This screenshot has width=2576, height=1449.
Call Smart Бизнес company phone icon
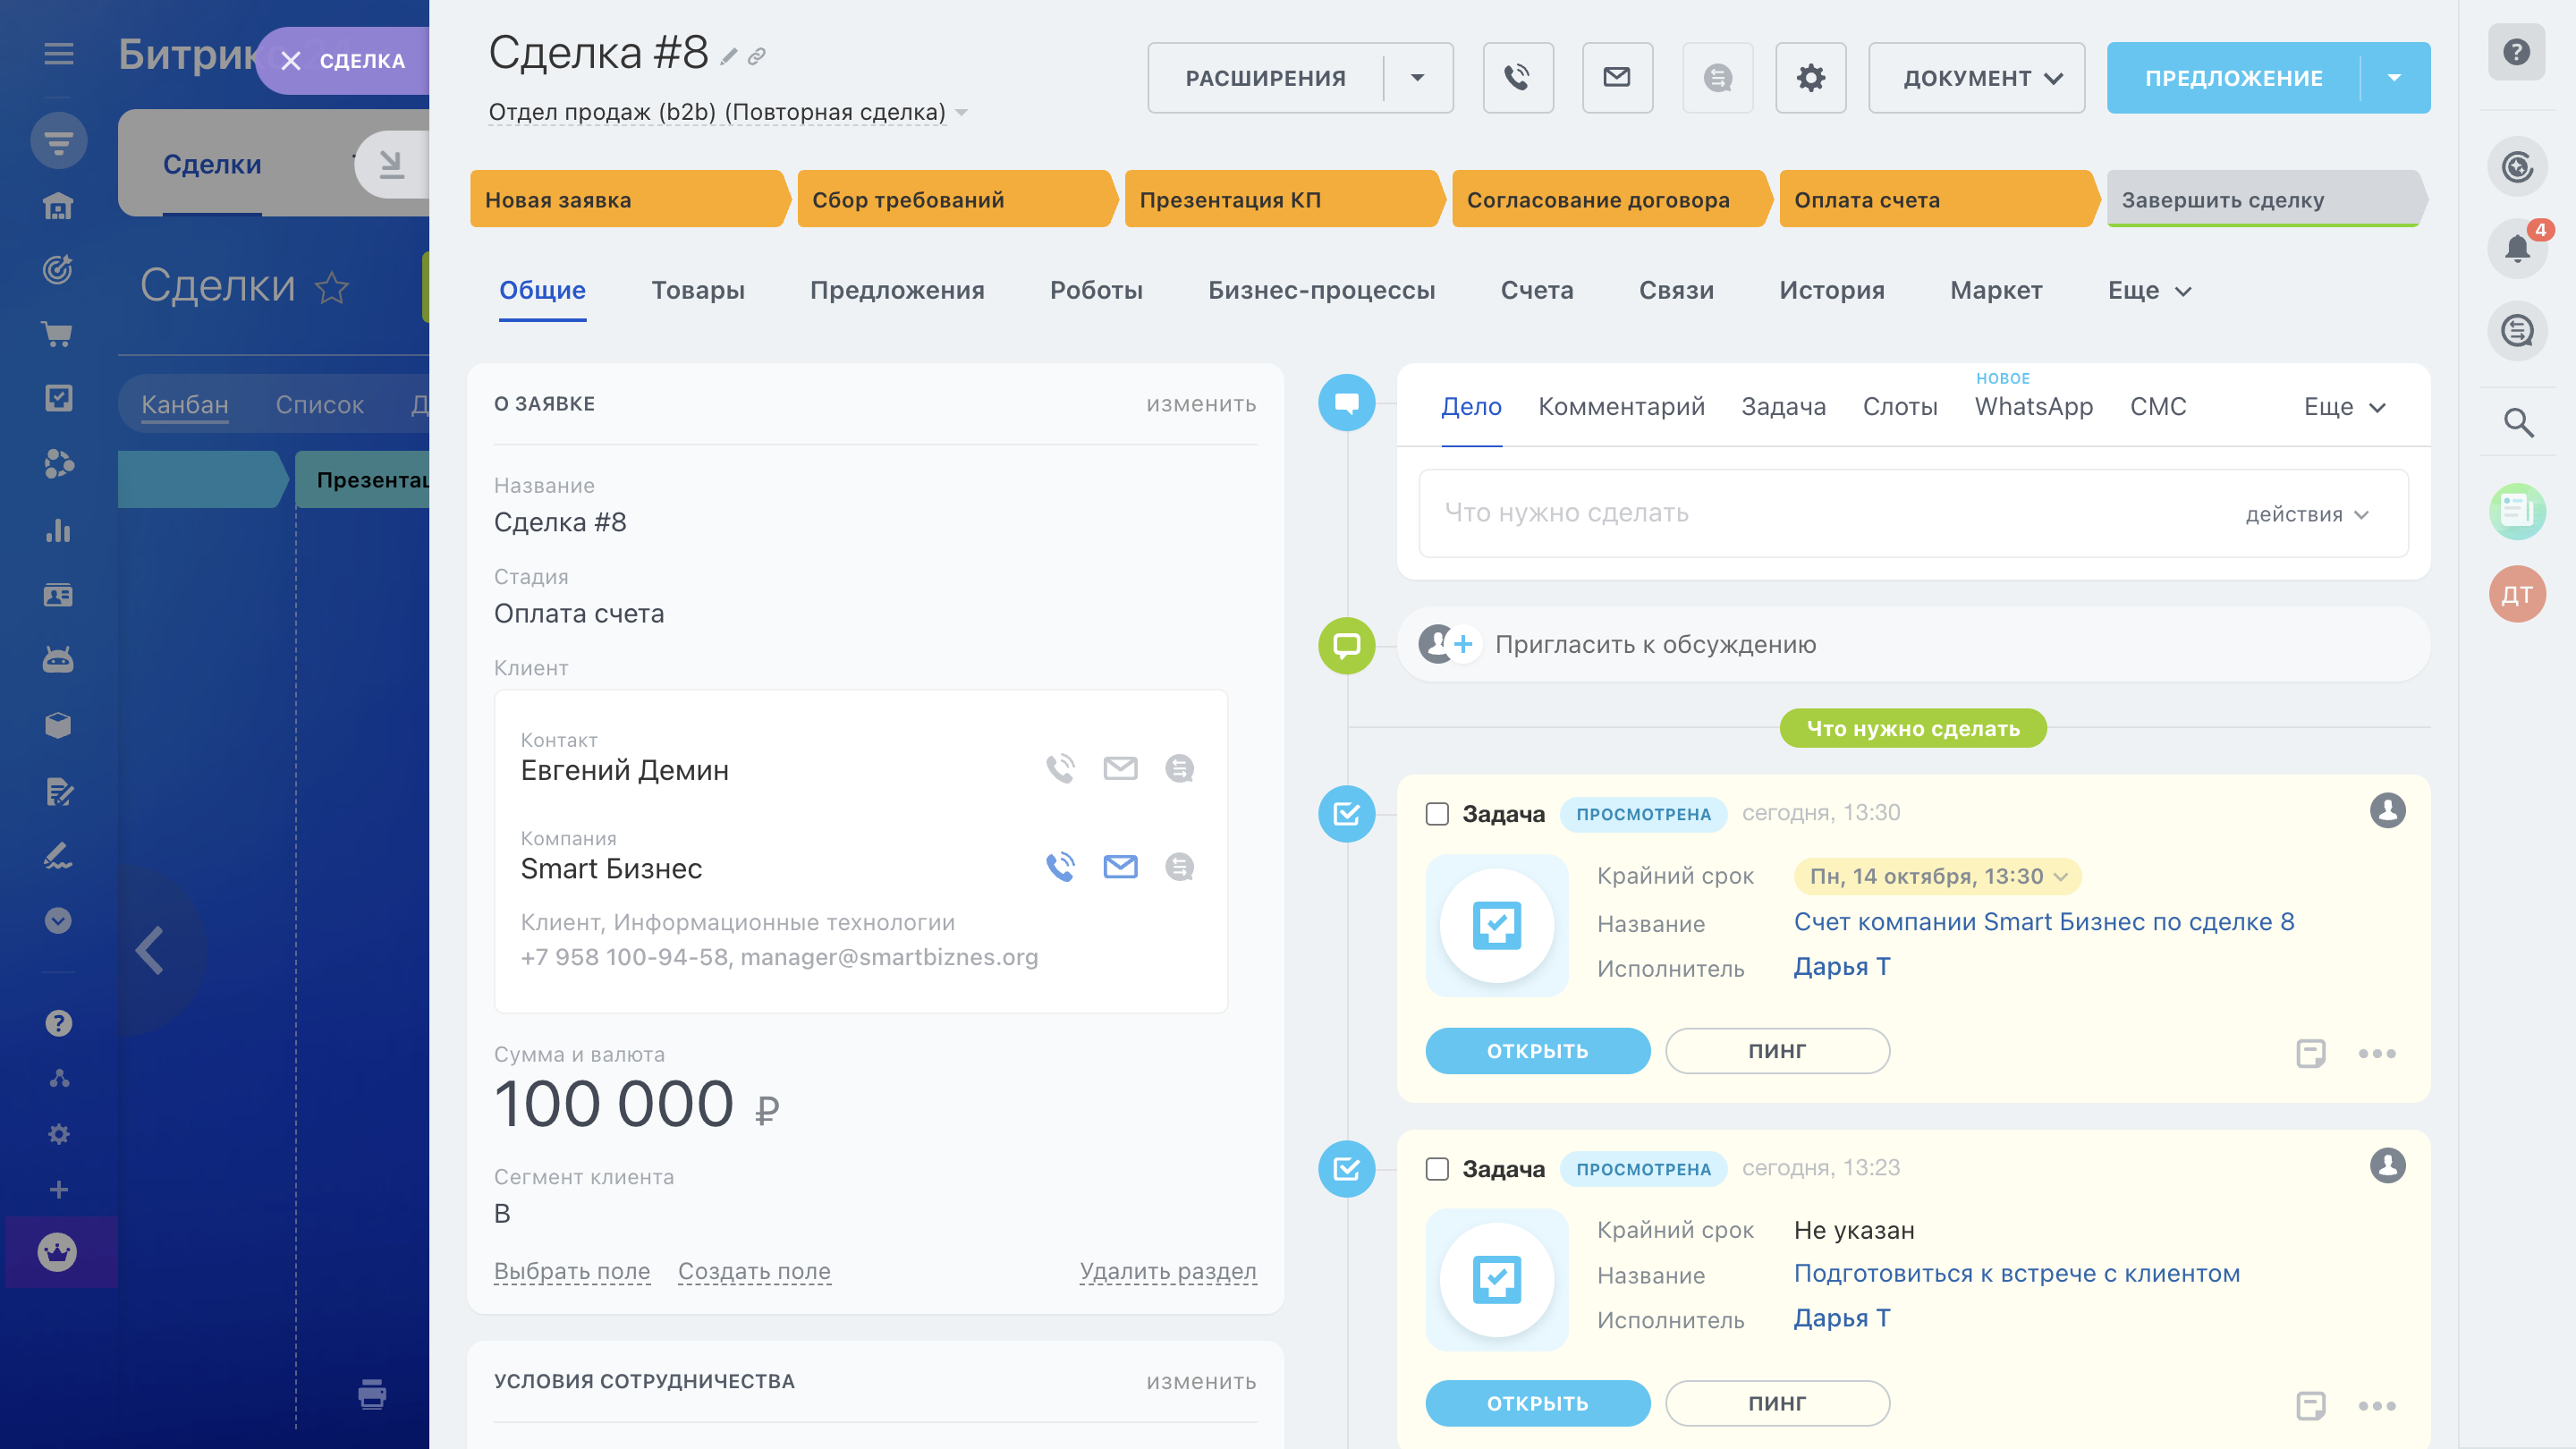click(1060, 866)
